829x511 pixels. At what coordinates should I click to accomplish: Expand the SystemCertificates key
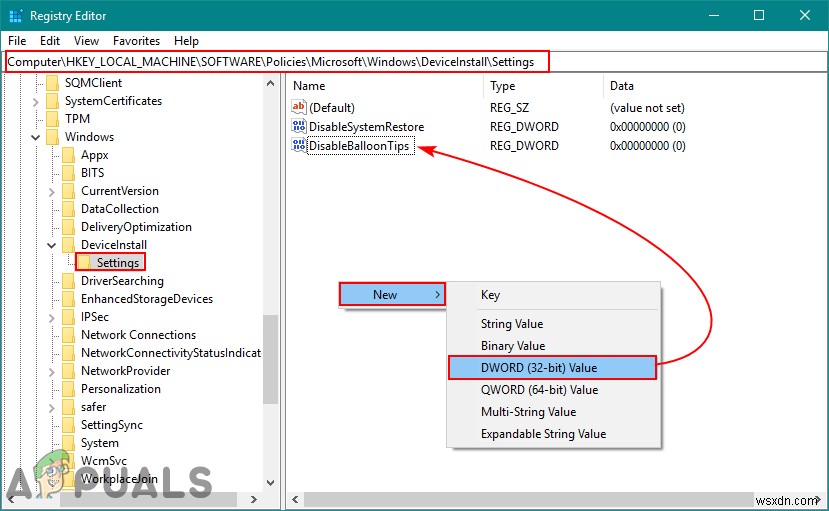(x=35, y=101)
